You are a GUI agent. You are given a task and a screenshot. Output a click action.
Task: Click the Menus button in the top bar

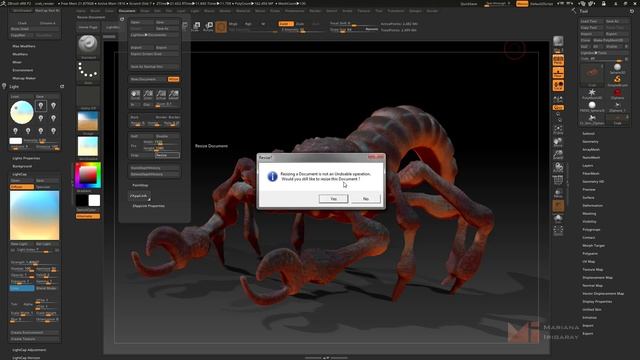click(x=522, y=4)
